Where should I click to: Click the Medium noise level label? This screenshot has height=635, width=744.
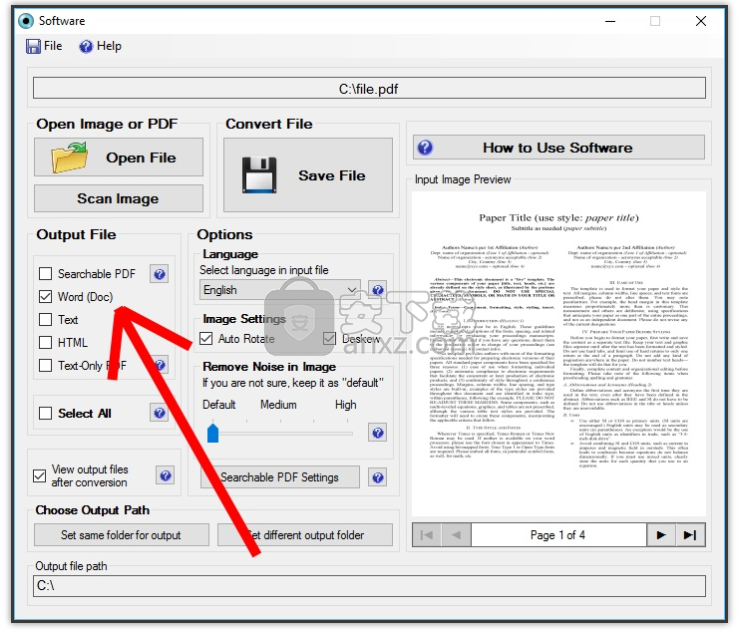click(x=279, y=405)
